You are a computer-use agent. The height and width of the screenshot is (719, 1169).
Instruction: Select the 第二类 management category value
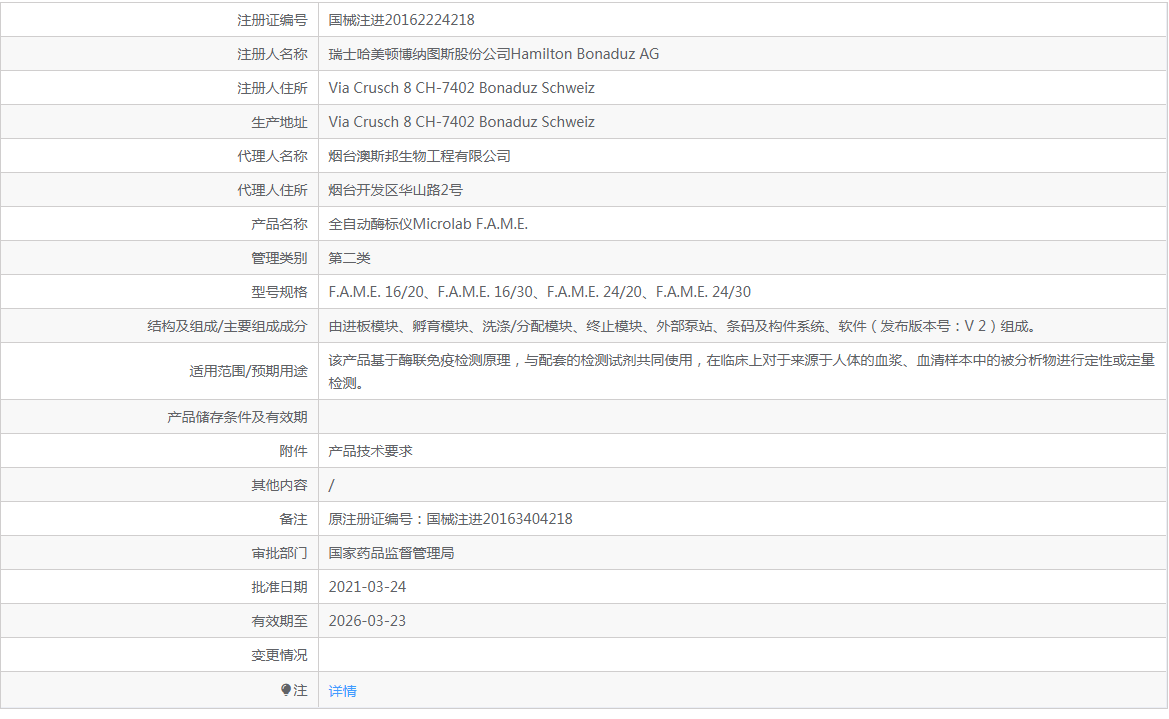coord(349,258)
